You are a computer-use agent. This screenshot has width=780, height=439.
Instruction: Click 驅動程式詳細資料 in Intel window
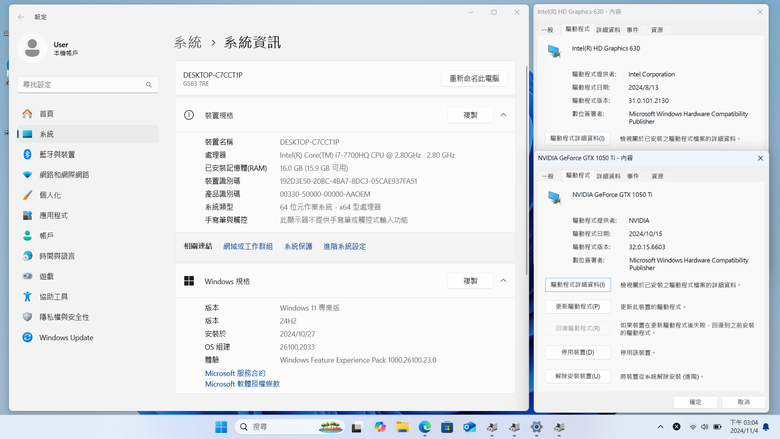tap(577, 138)
